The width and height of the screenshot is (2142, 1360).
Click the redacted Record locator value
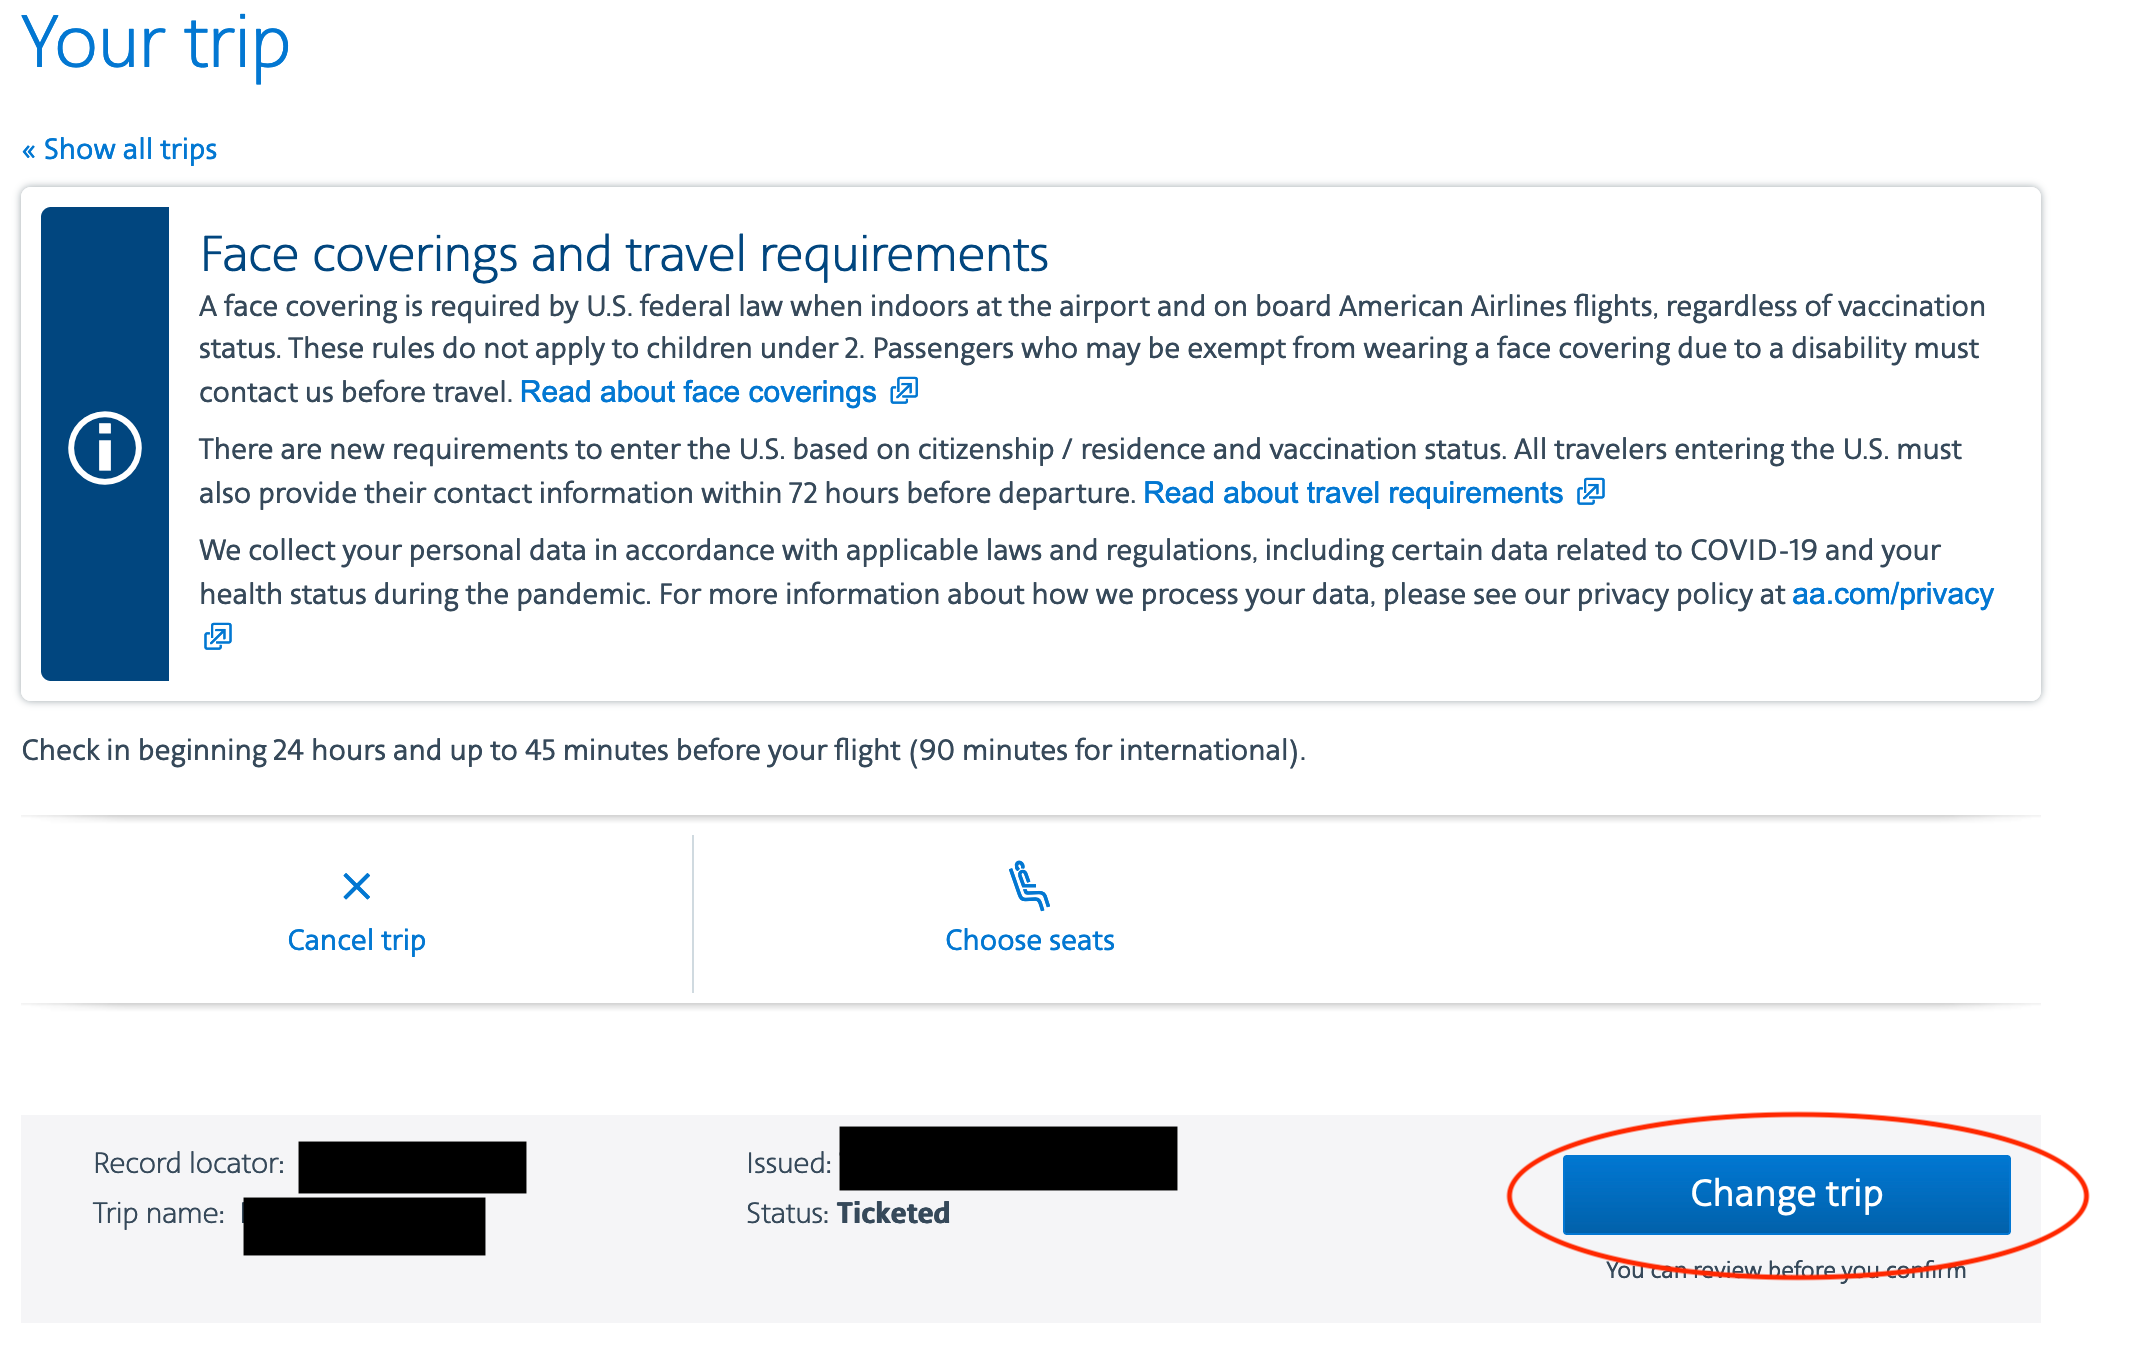[412, 1167]
